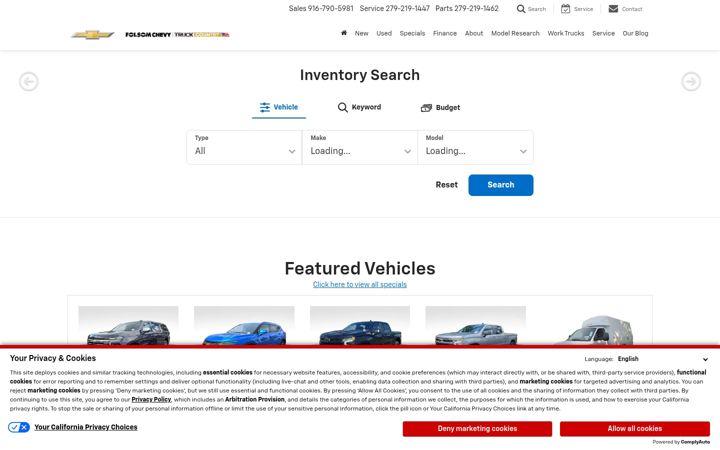Screen dimensions: 720x450
Task: Click Deny marketing cookies button
Action: tap(477, 429)
